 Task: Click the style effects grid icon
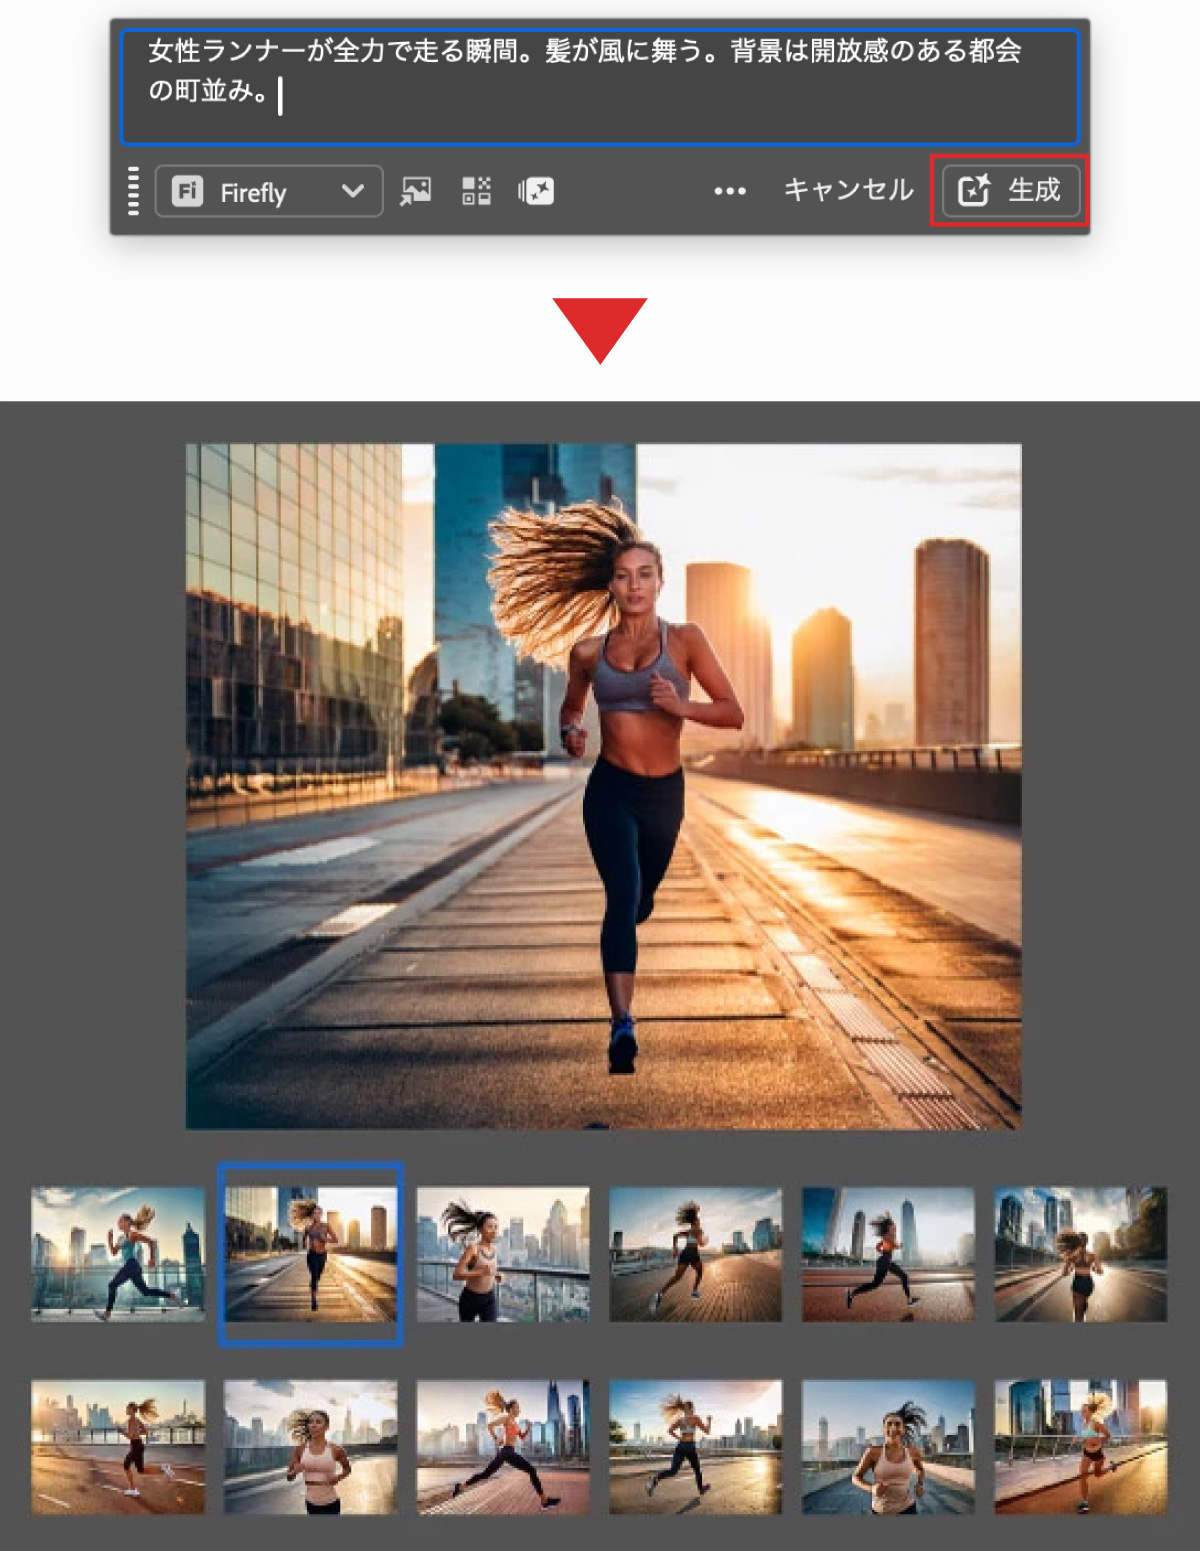tap(476, 191)
